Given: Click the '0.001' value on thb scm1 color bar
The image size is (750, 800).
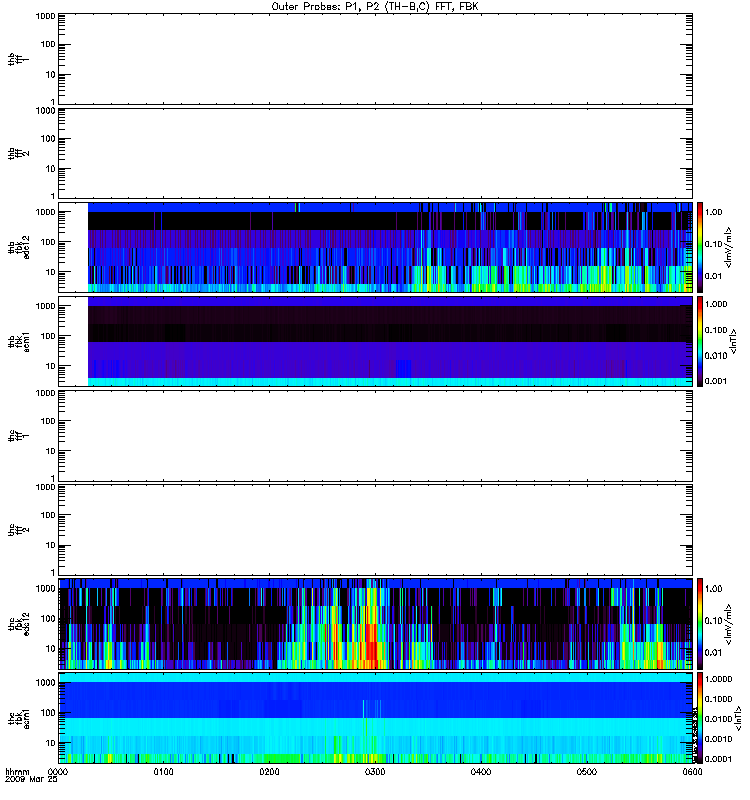Looking at the screenshot, I should click(716, 381).
